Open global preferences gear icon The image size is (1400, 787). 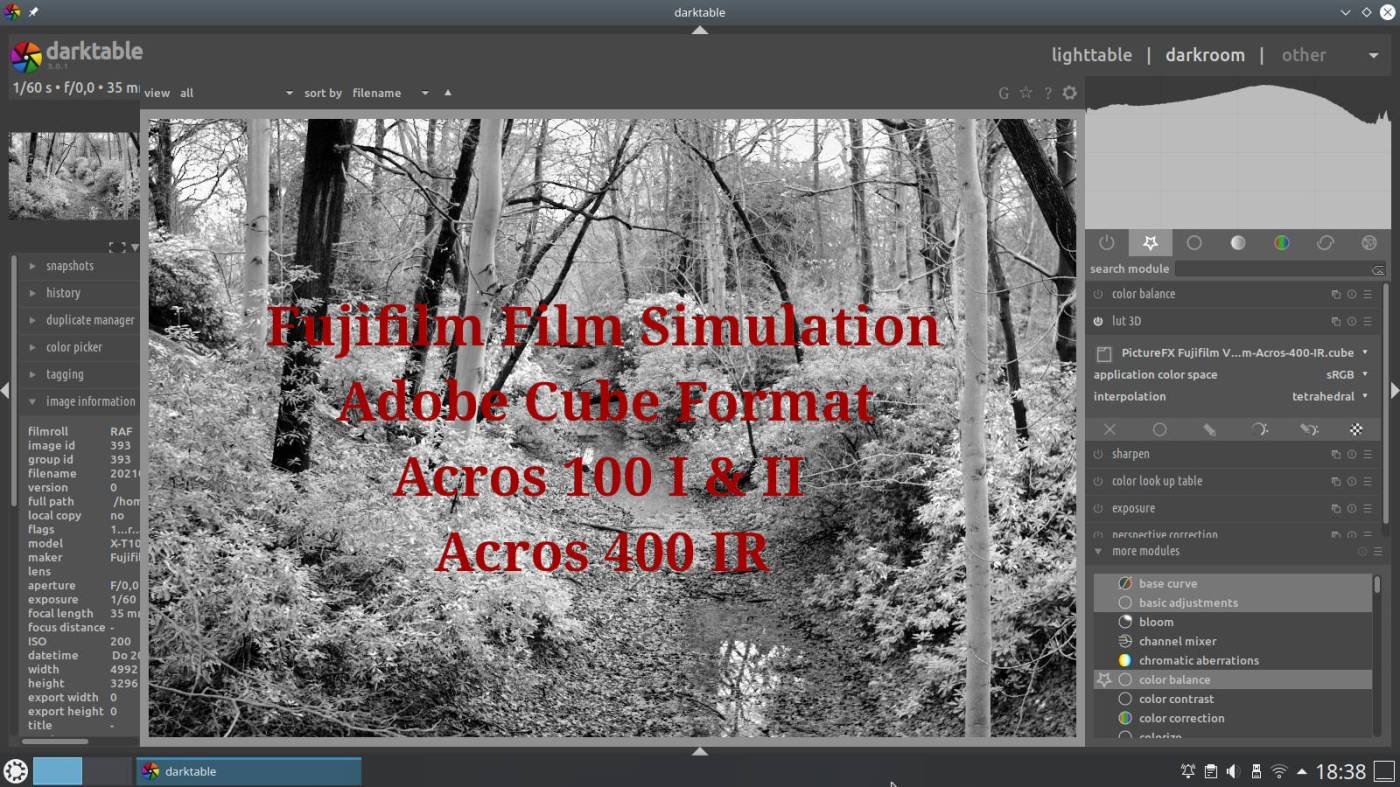(x=1070, y=93)
